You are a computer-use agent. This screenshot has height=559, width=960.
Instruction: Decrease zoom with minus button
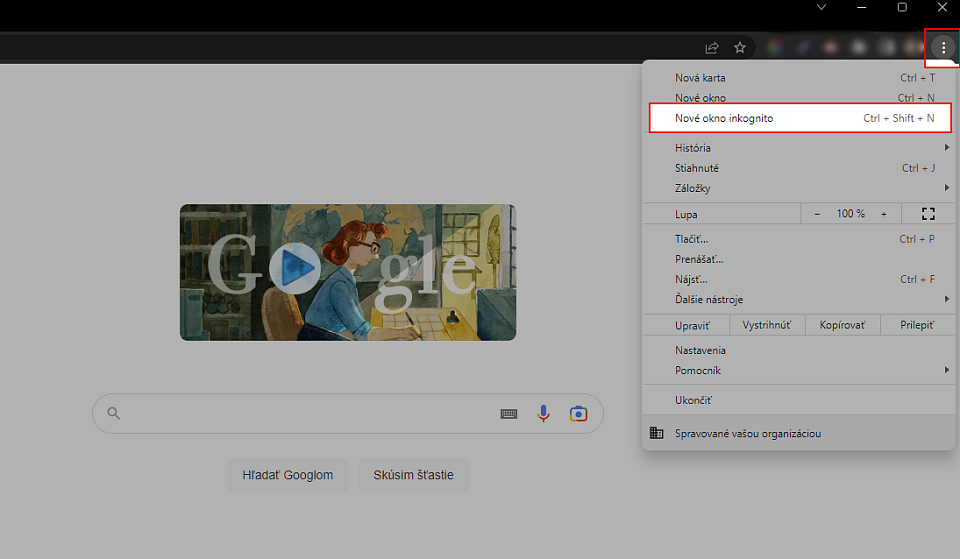(817, 214)
